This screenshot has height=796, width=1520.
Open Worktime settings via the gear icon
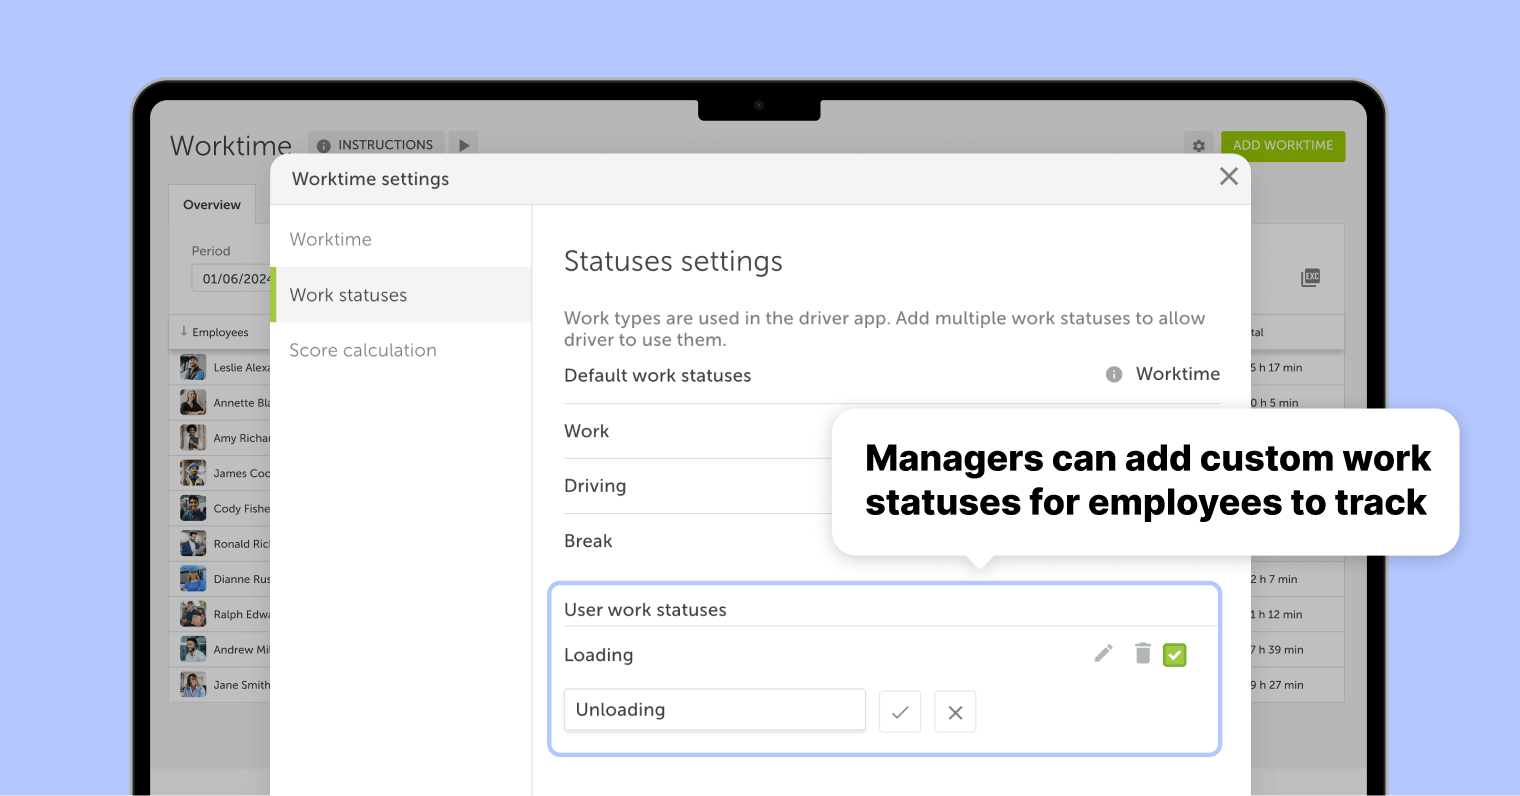tap(1198, 146)
